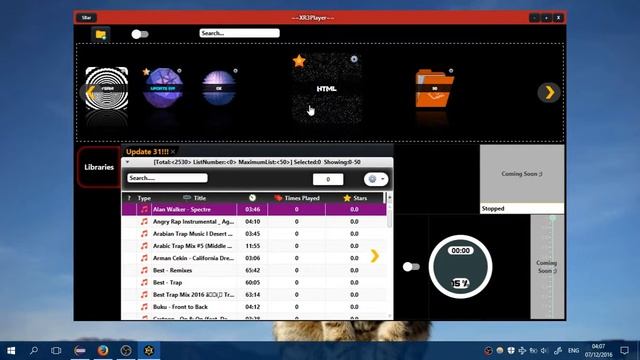Click duration 65:42 of Best - Remixes
The width and height of the screenshot is (640, 360).
pyautogui.click(x=253, y=270)
